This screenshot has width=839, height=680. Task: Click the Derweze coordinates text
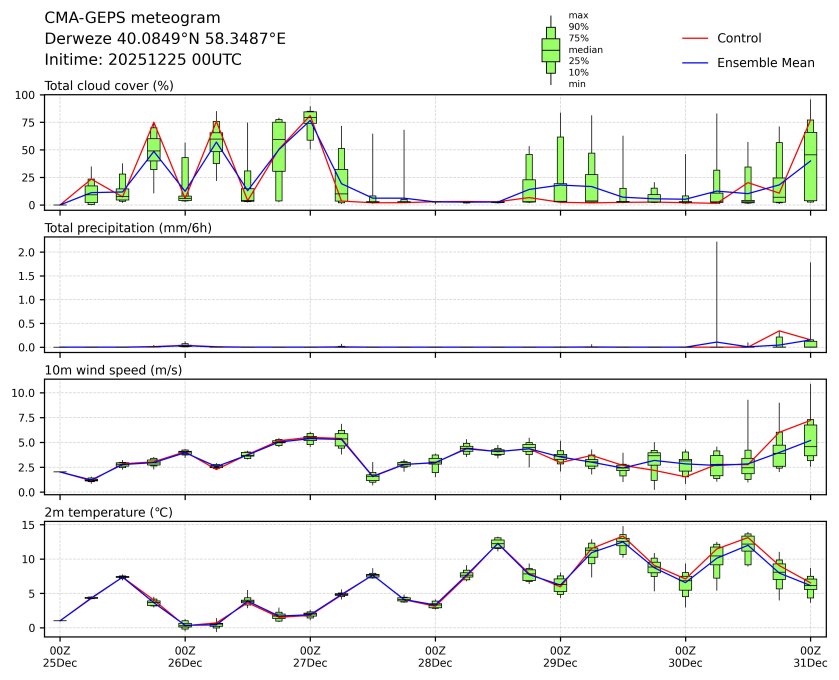coord(165,38)
